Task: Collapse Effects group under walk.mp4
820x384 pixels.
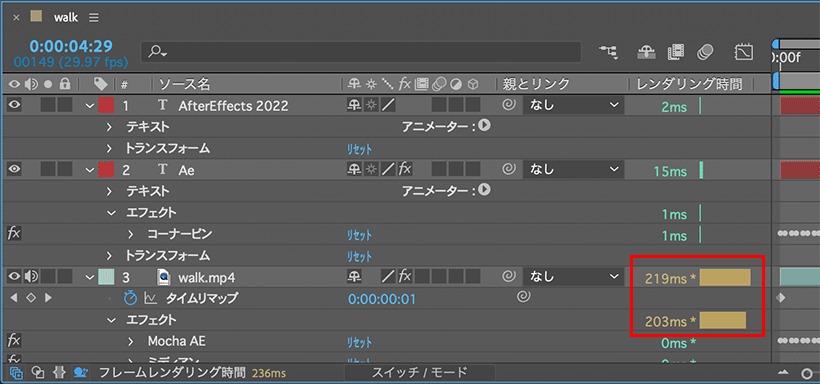Action: (111, 320)
